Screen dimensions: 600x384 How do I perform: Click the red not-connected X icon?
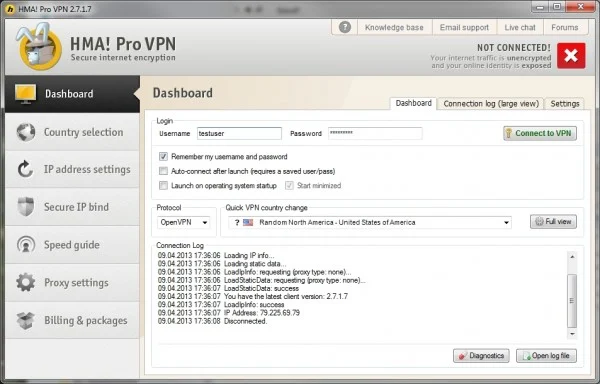point(571,56)
